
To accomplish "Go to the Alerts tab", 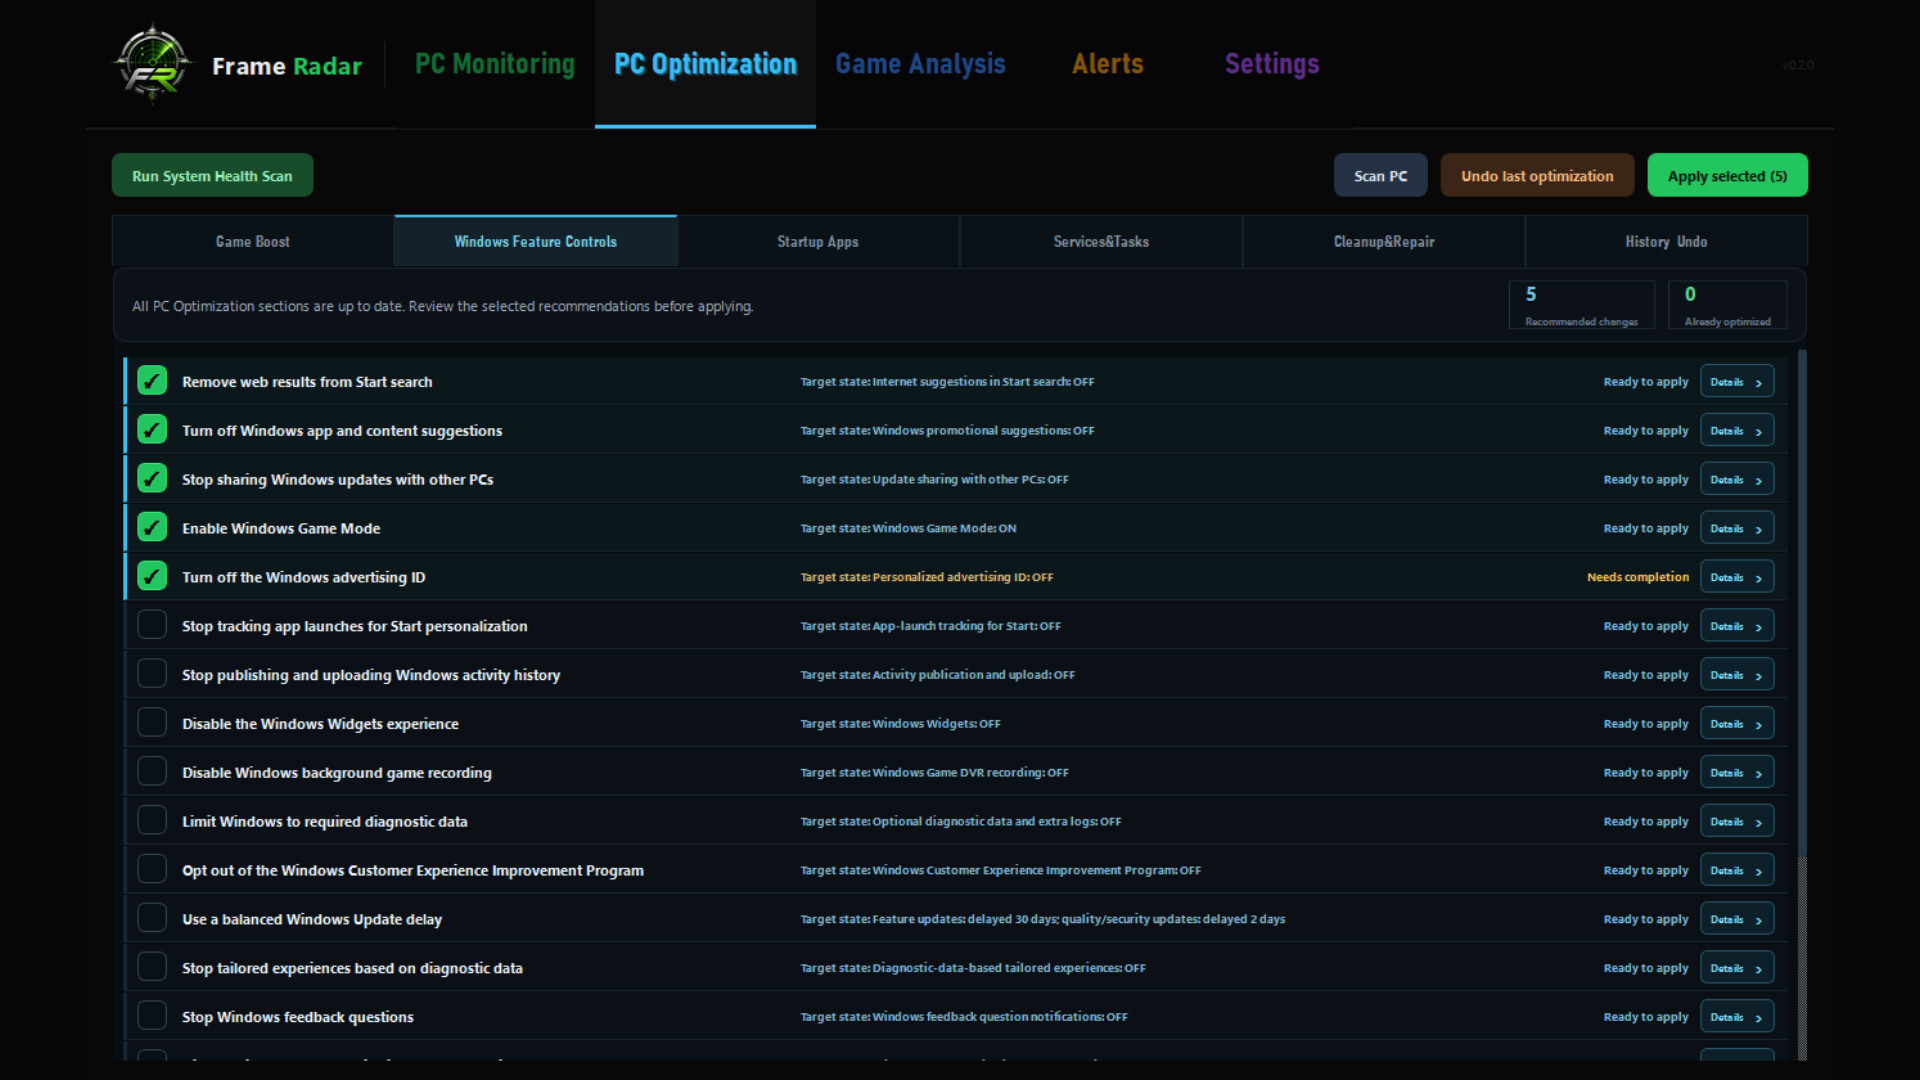I will point(1107,64).
